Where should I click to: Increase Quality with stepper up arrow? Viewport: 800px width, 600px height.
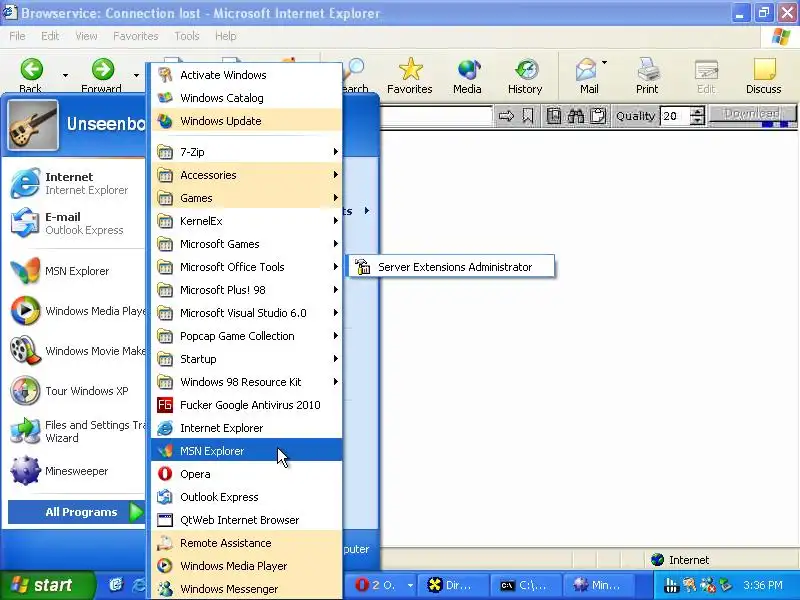(x=697, y=111)
